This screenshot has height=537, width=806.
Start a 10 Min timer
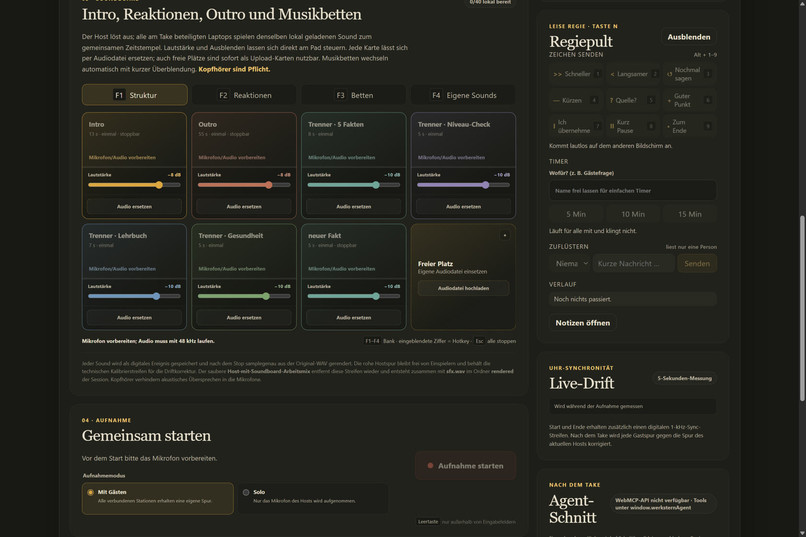click(x=633, y=214)
